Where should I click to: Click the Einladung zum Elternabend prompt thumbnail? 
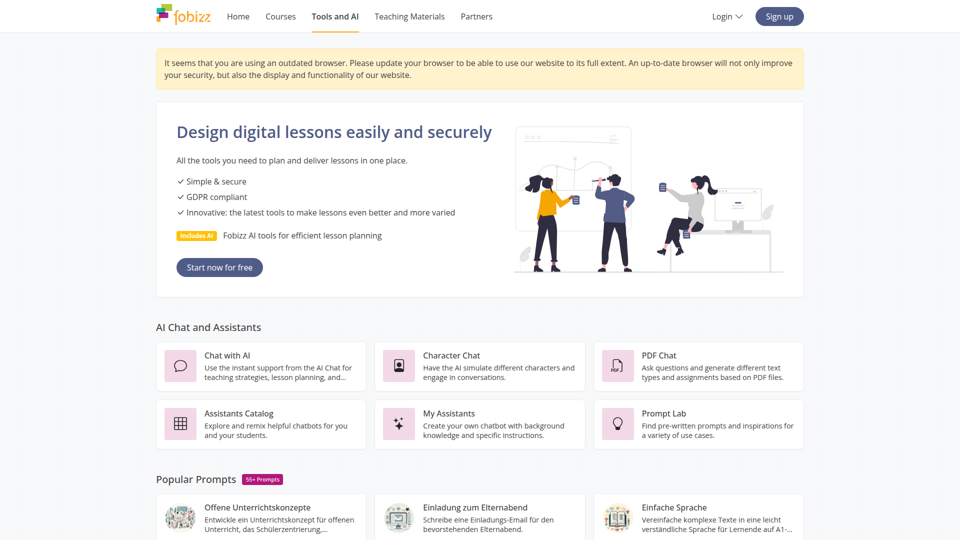point(399,518)
